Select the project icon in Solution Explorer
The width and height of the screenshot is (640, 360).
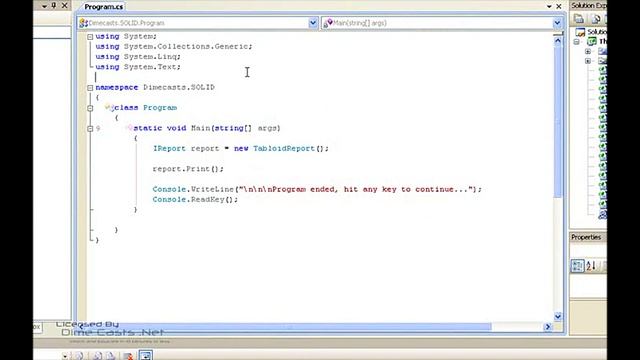point(591,41)
